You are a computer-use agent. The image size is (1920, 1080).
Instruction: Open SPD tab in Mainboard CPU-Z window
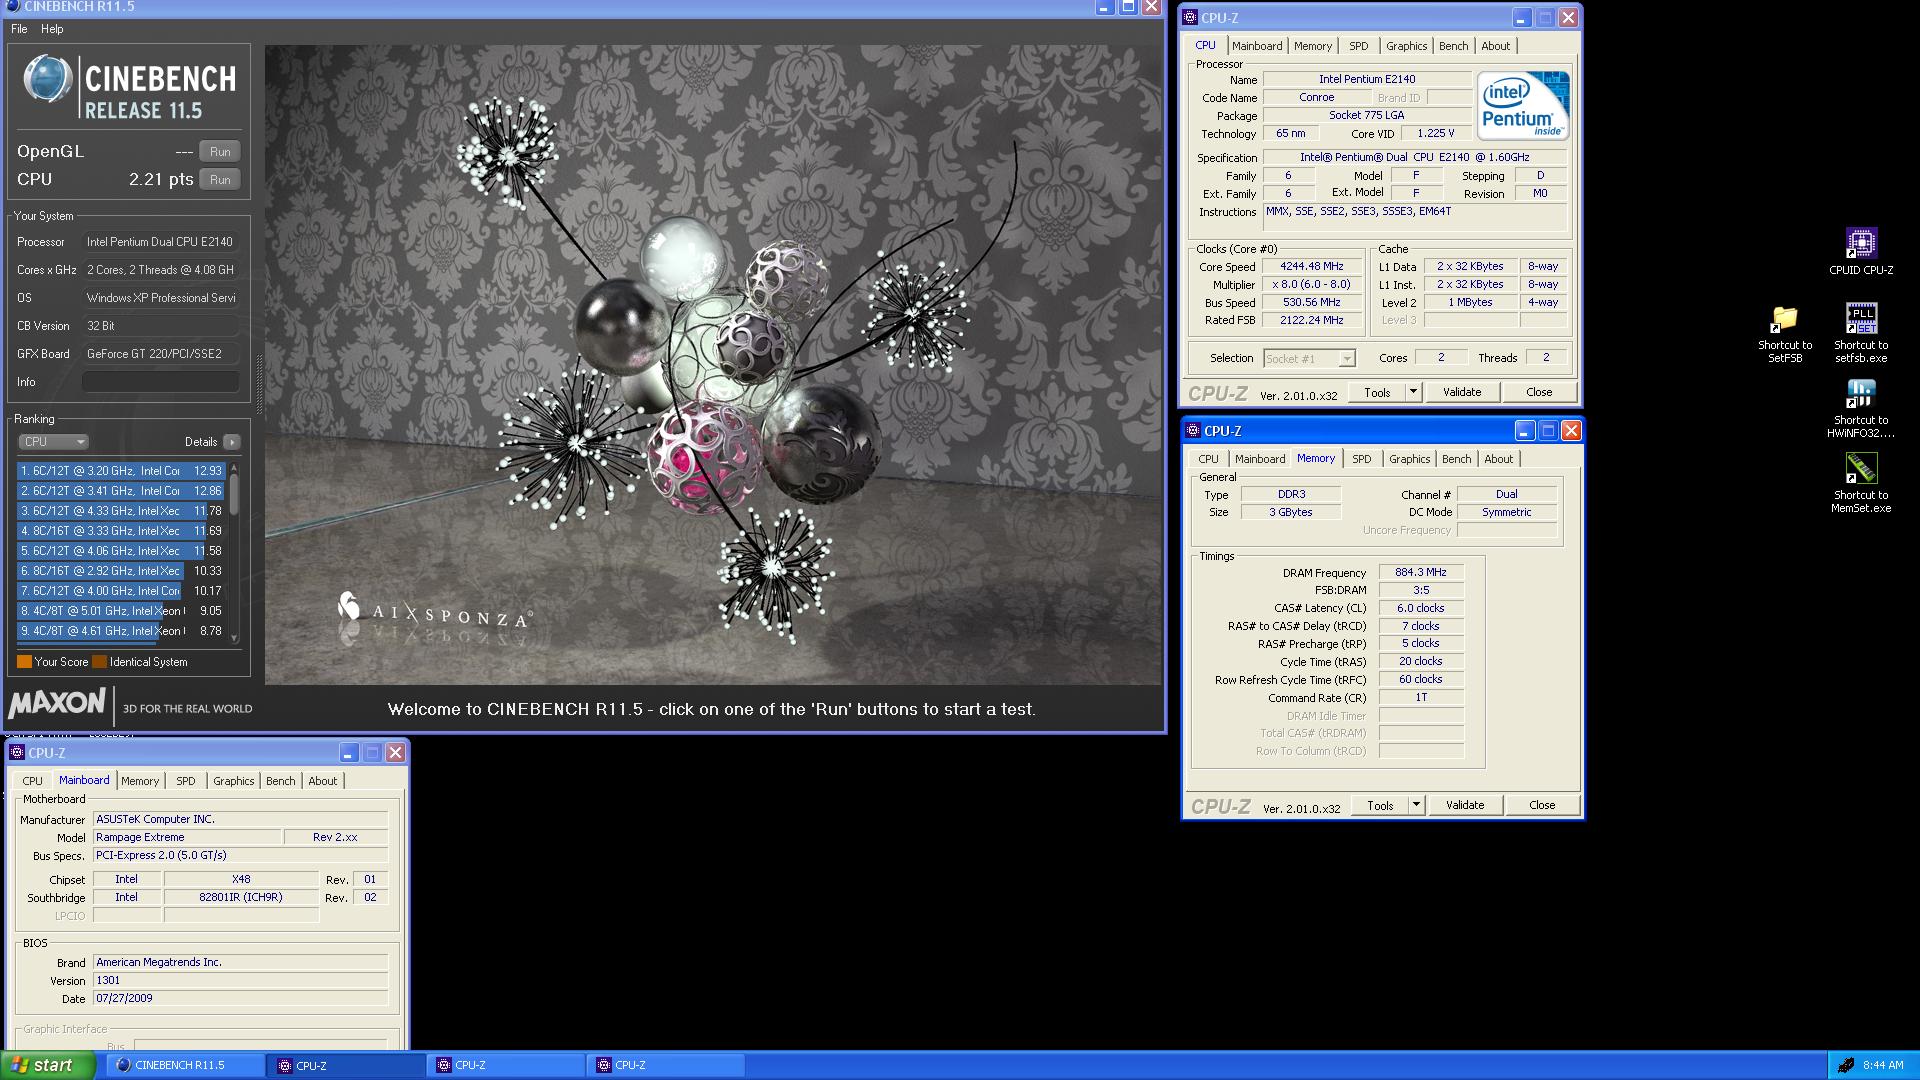coord(185,781)
